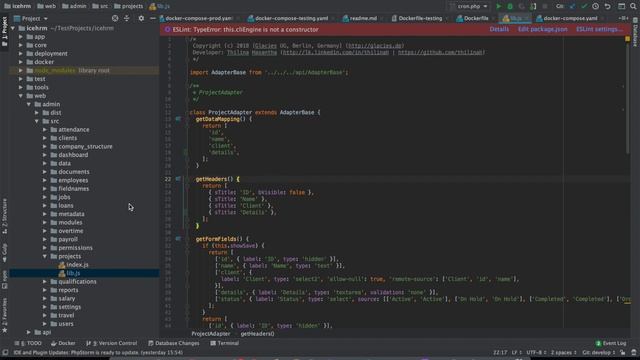Switch to Dockerfile tab
The width and height of the screenshot is (640, 360).
pos(476,18)
